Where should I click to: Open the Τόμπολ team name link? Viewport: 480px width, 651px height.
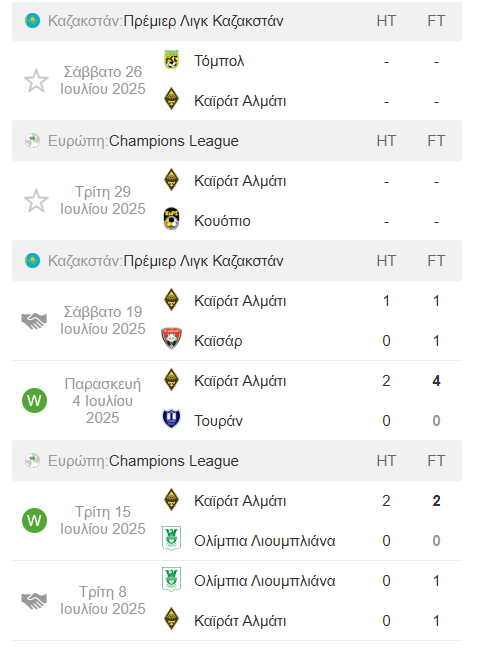pyautogui.click(x=219, y=61)
